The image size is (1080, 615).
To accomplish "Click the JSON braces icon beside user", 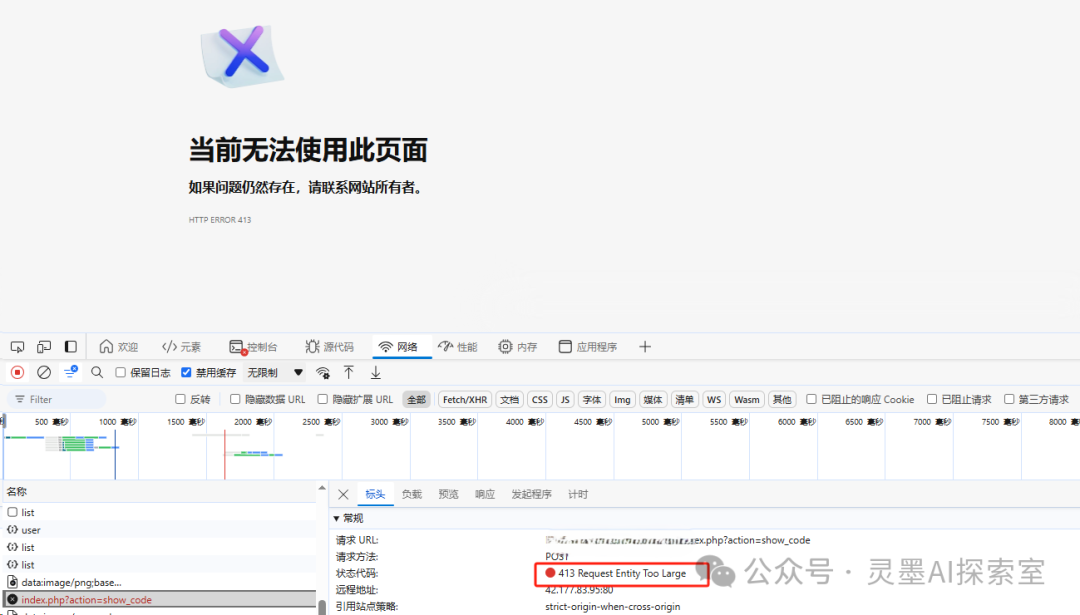I will (x=12, y=530).
